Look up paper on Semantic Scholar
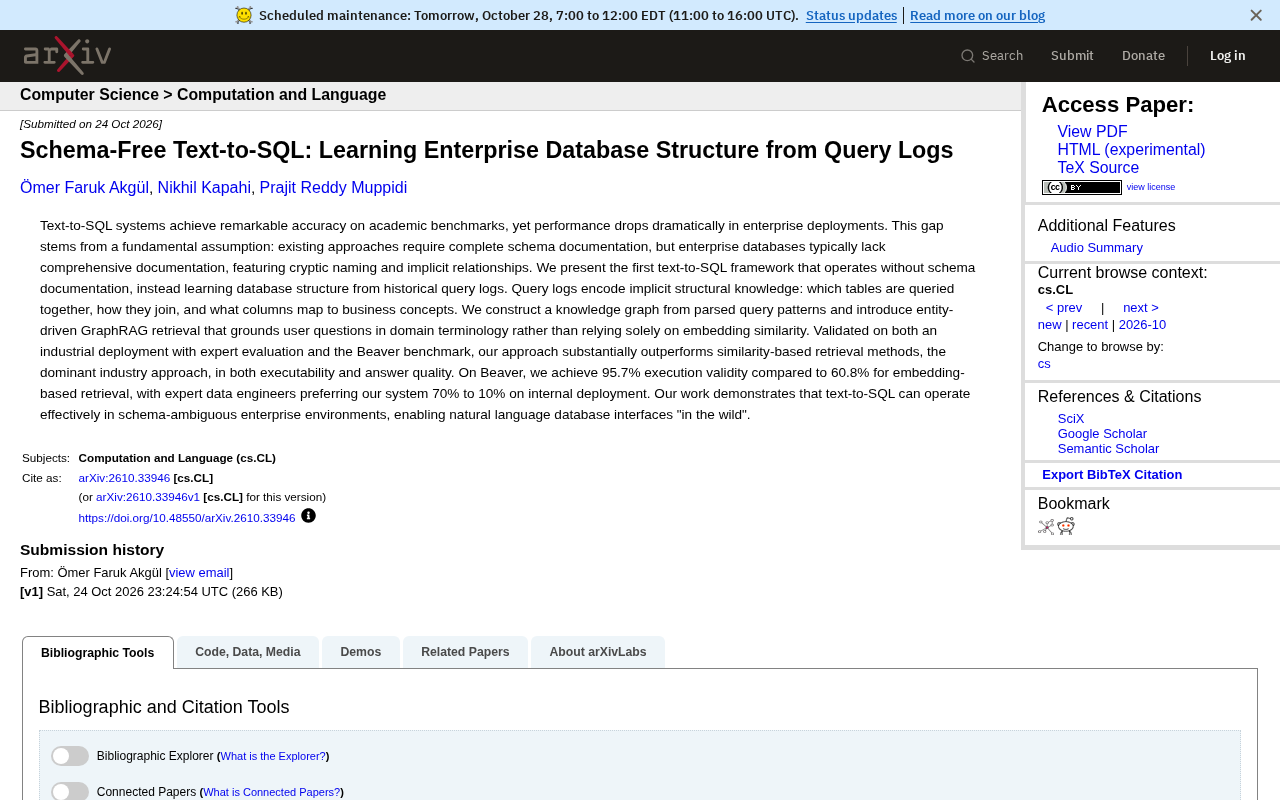 click(1108, 449)
